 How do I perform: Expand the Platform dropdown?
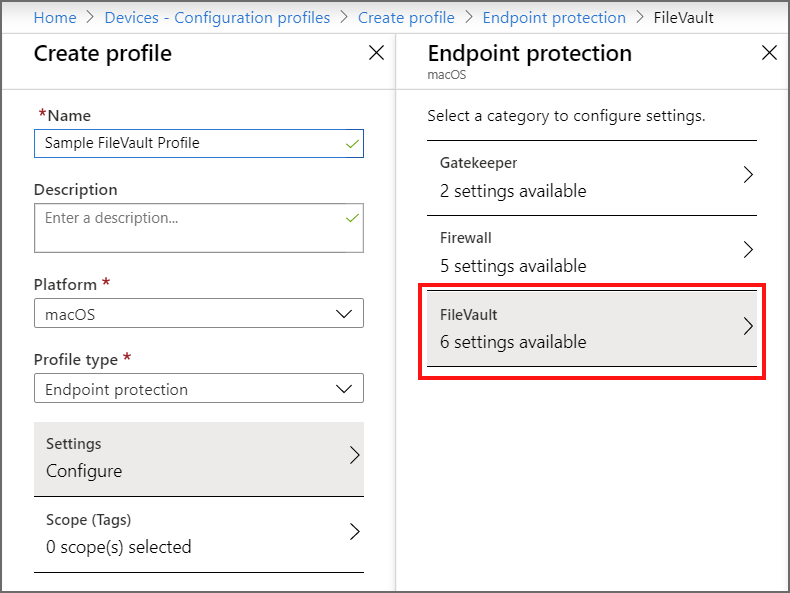(x=344, y=313)
